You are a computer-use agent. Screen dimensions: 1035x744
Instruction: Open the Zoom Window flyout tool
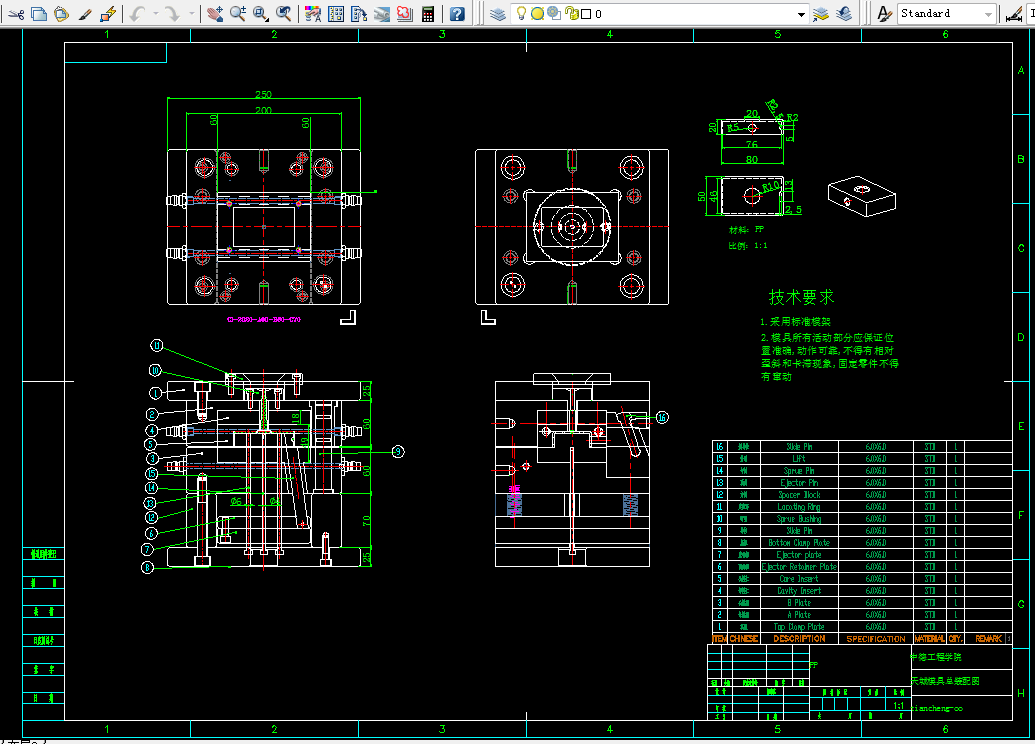pyautogui.click(x=261, y=13)
